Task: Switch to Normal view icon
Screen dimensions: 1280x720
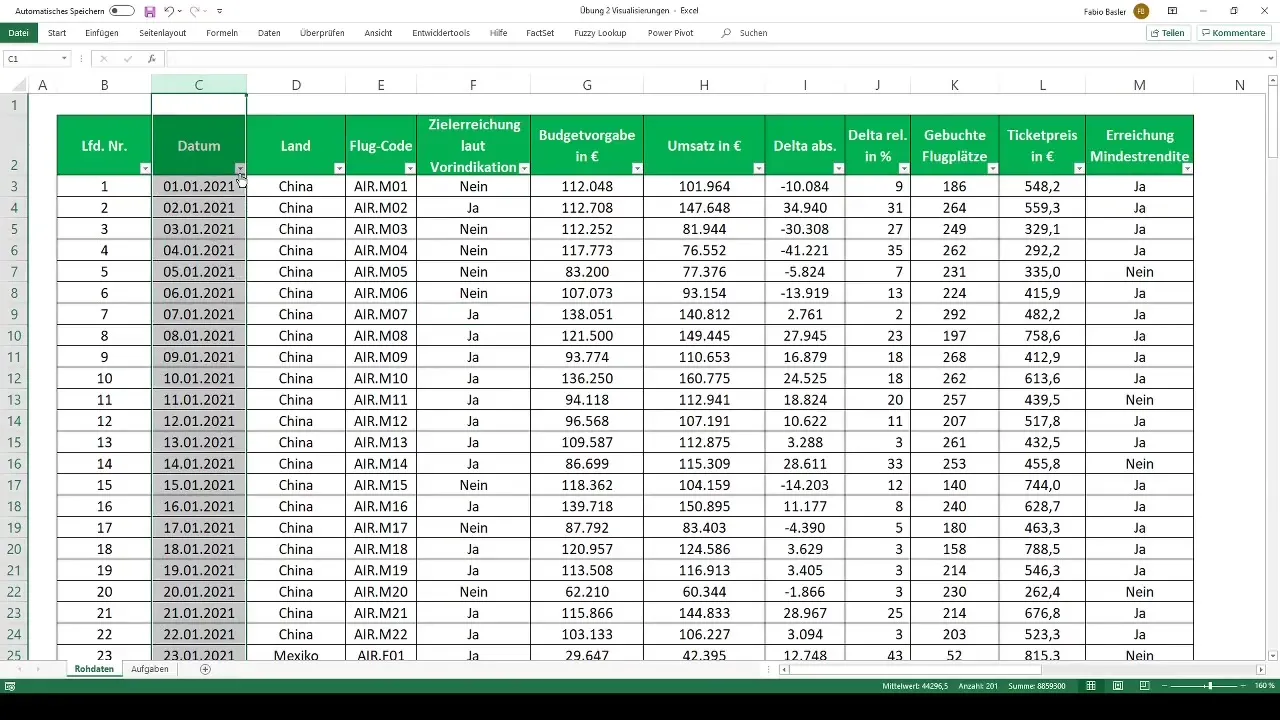Action: 1091,686
